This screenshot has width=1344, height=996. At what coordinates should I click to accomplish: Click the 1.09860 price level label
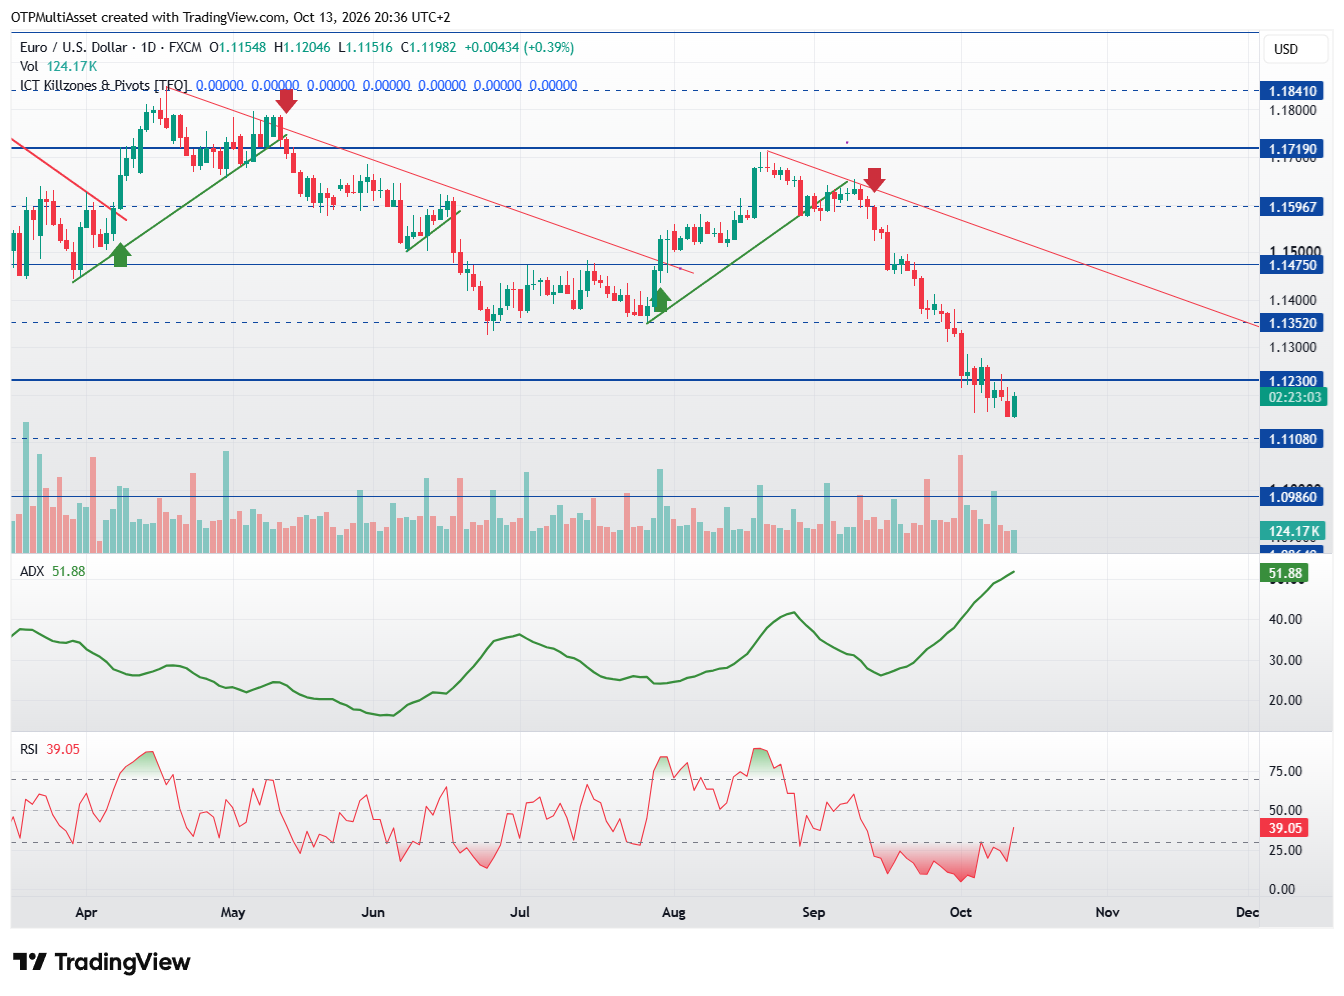point(1293,497)
